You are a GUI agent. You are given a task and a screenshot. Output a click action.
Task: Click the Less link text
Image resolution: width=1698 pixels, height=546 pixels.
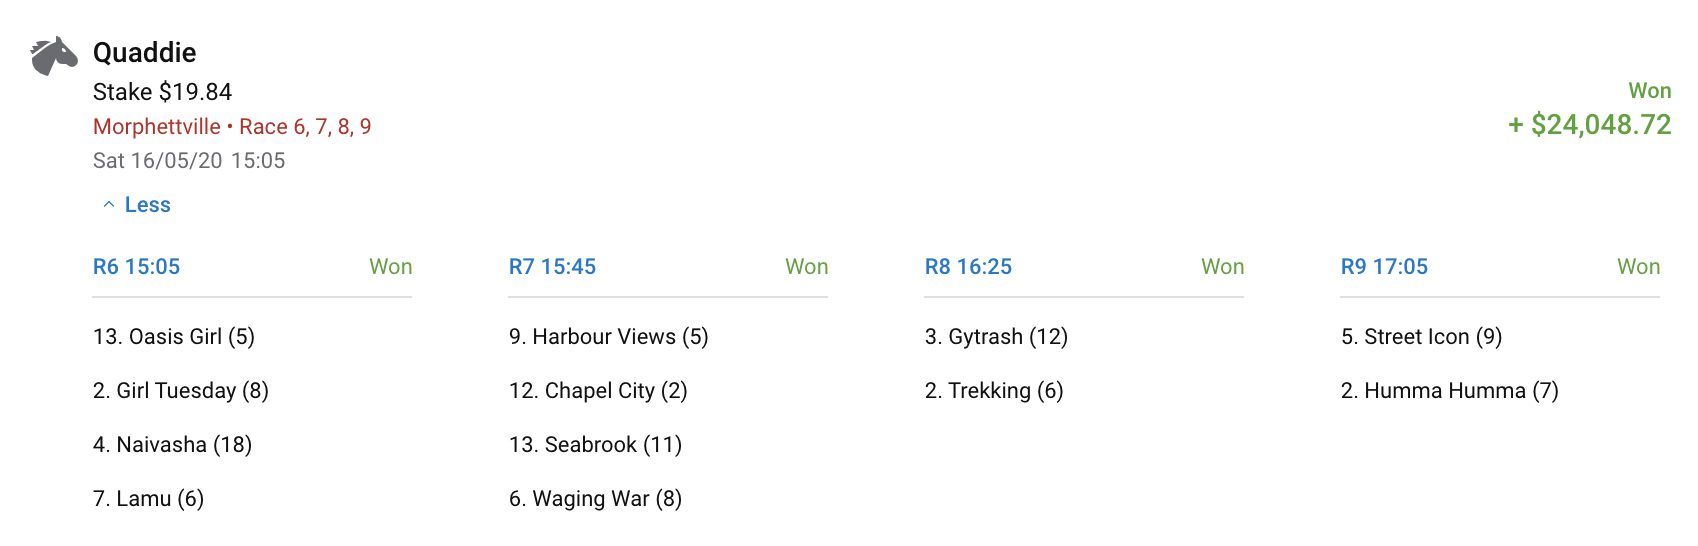click(148, 205)
